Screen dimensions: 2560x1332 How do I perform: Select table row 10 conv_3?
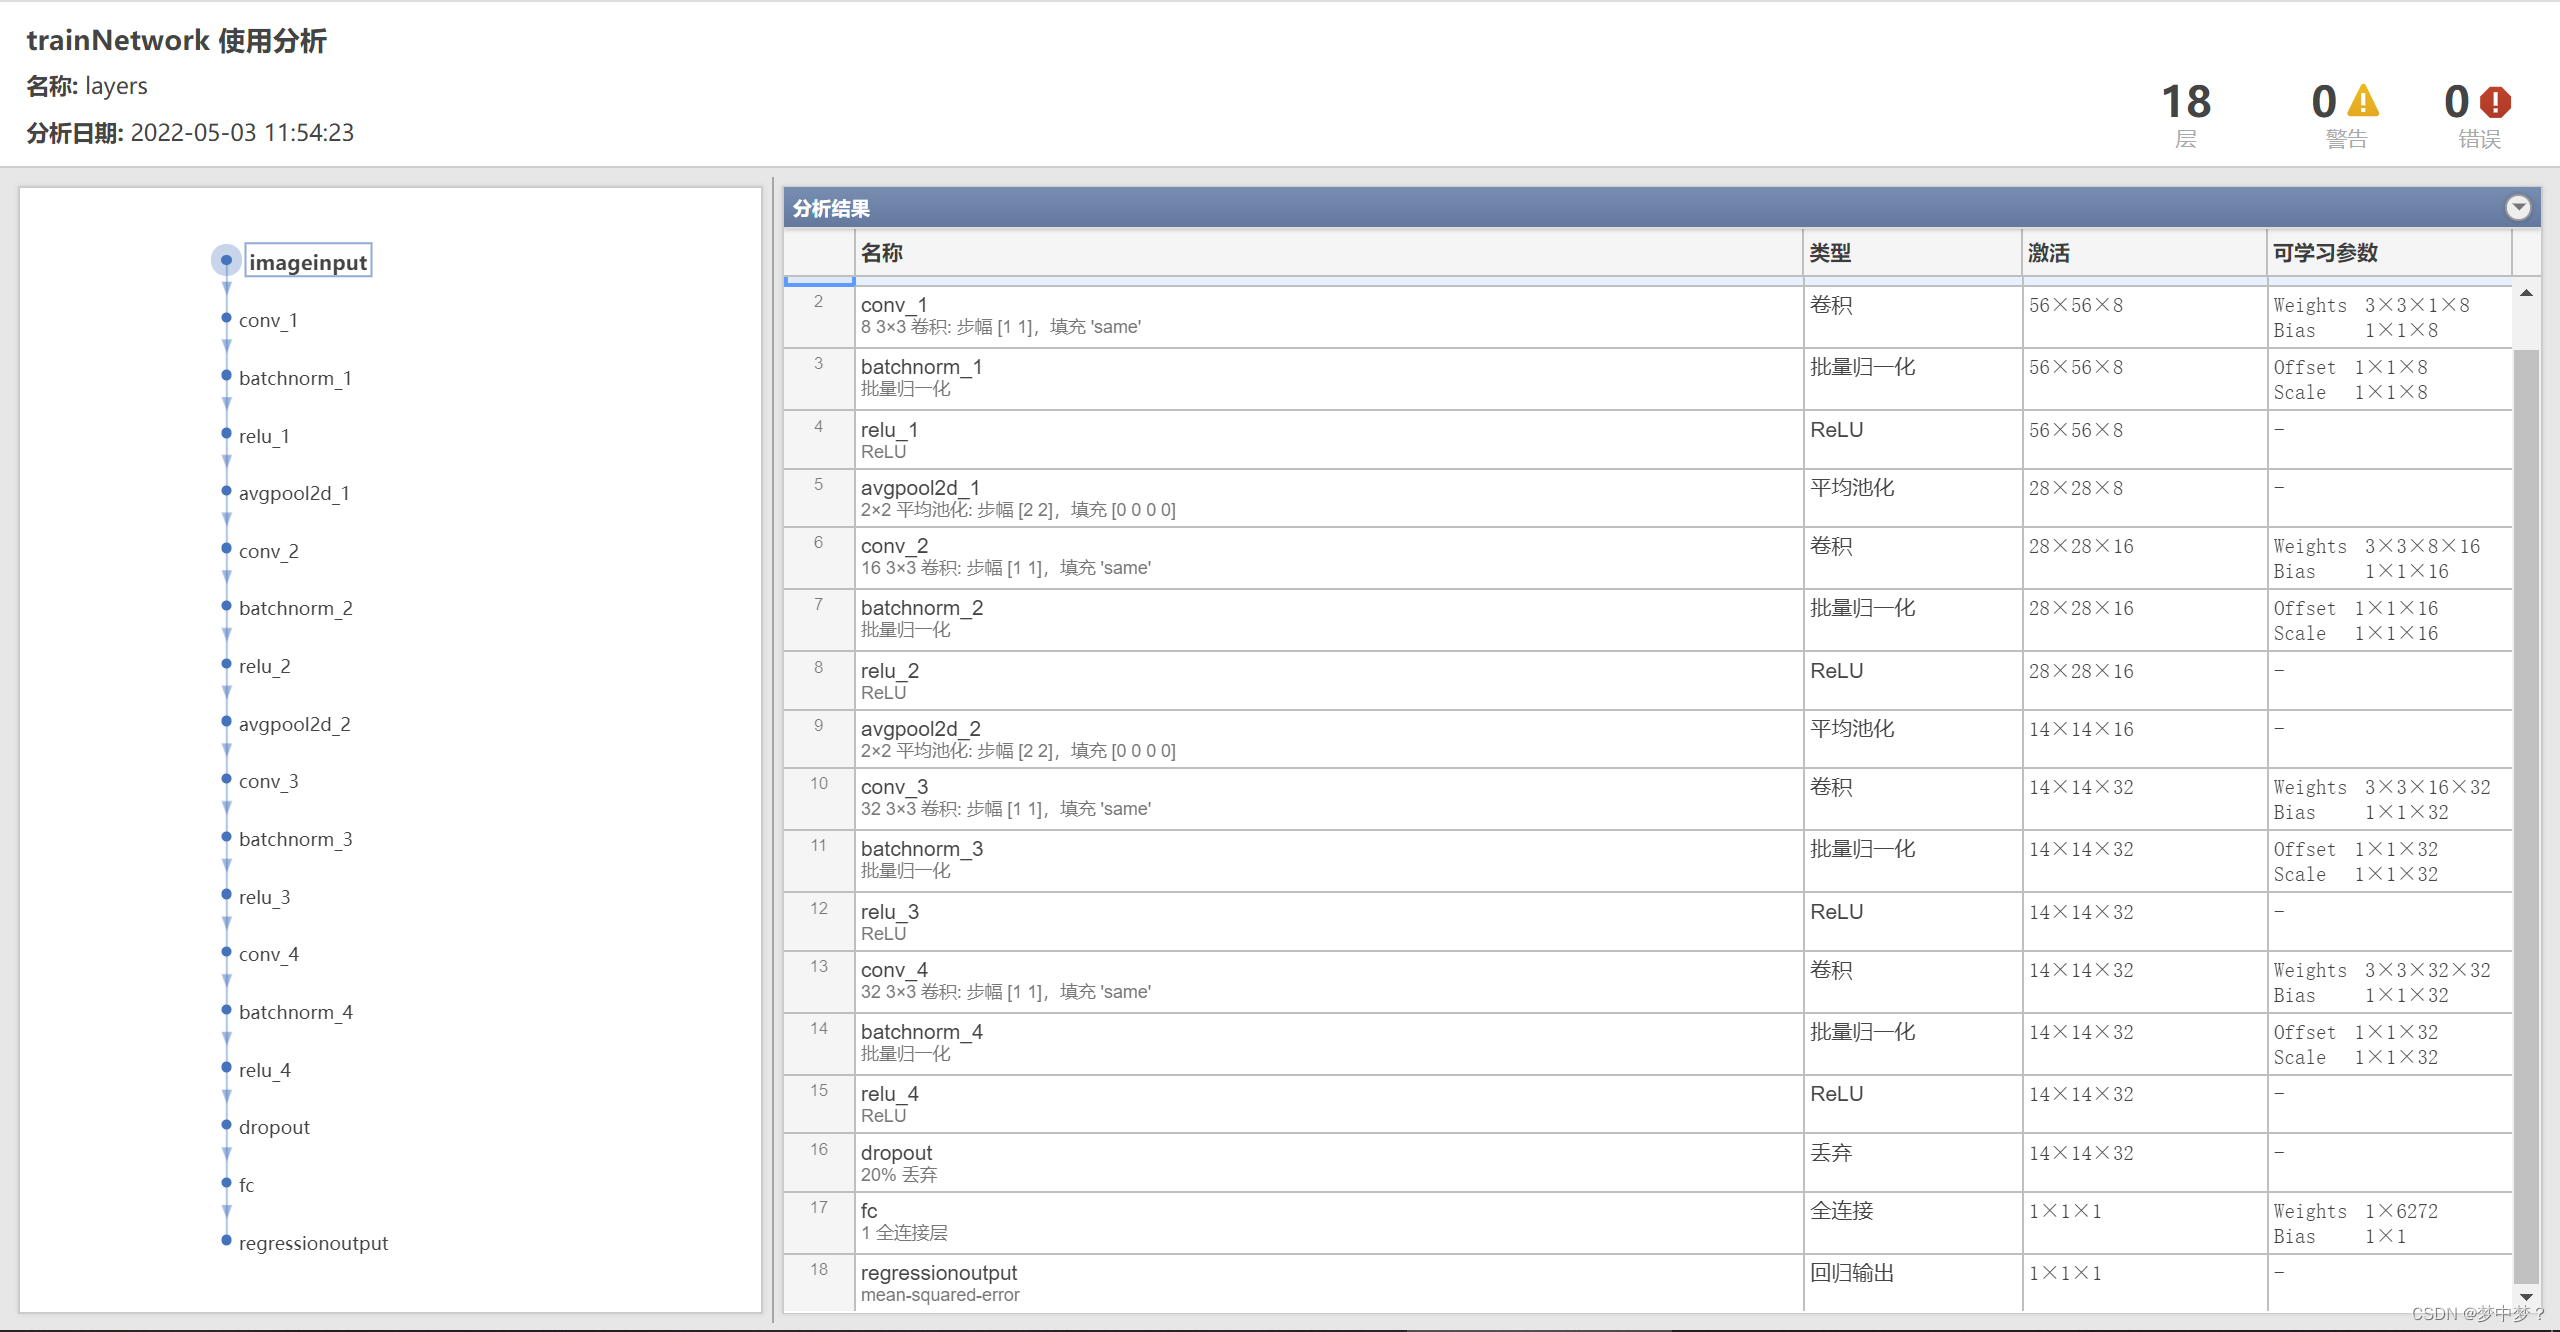[1648, 799]
